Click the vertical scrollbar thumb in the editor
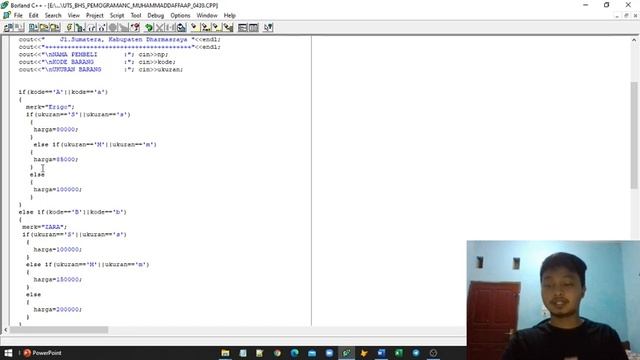This screenshot has height=360, width=640. tap(634, 135)
